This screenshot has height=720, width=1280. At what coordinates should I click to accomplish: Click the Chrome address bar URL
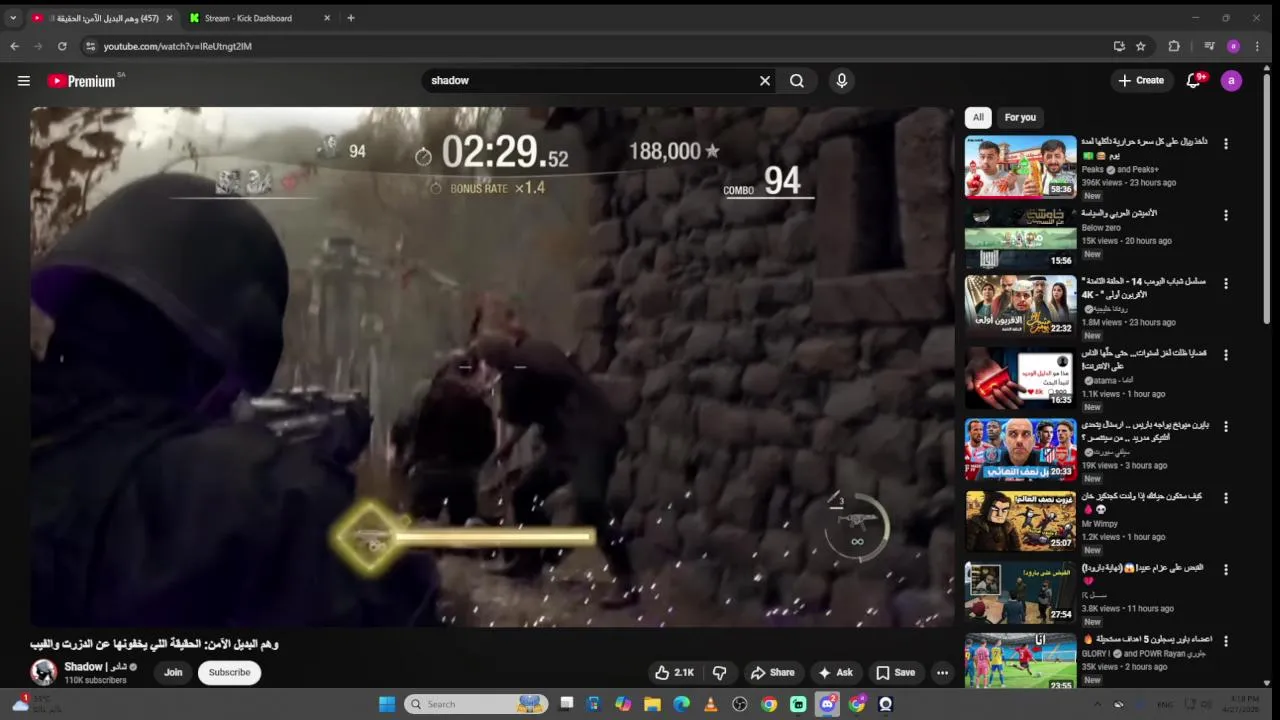(x=178, y=46)
